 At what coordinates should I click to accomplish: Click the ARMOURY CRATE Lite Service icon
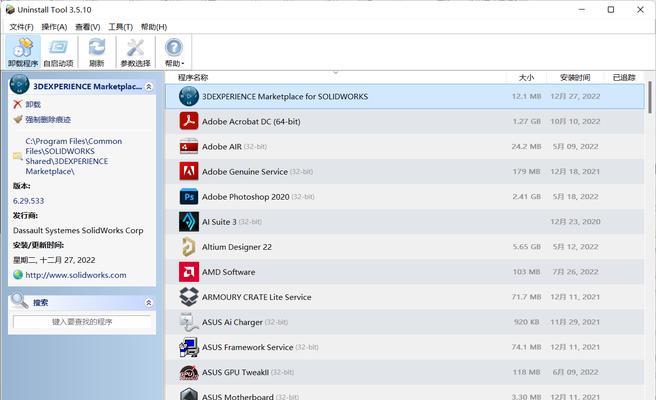point(189,297)
